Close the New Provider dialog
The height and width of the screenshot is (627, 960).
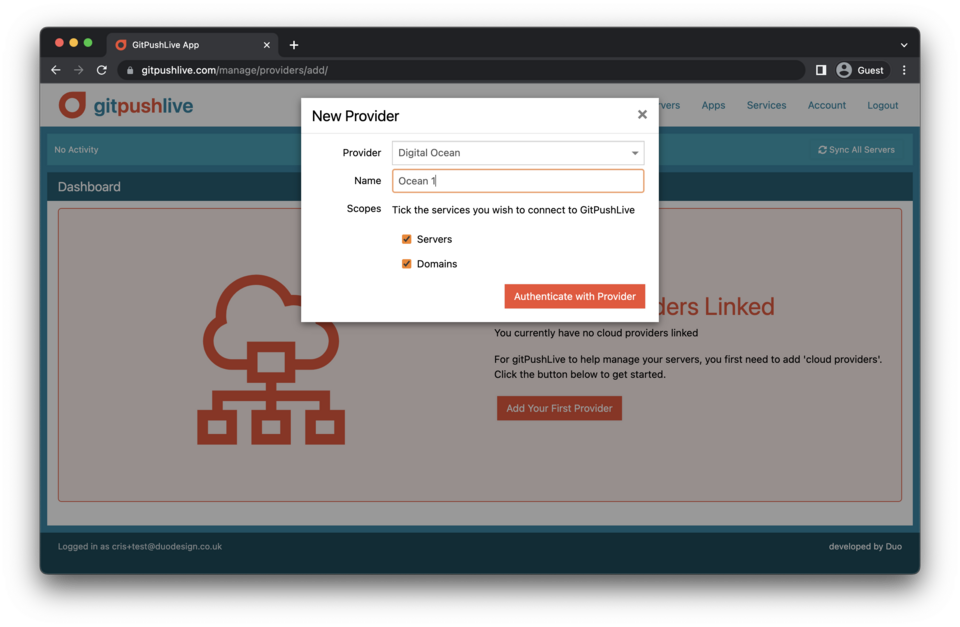tap(642, 115)
